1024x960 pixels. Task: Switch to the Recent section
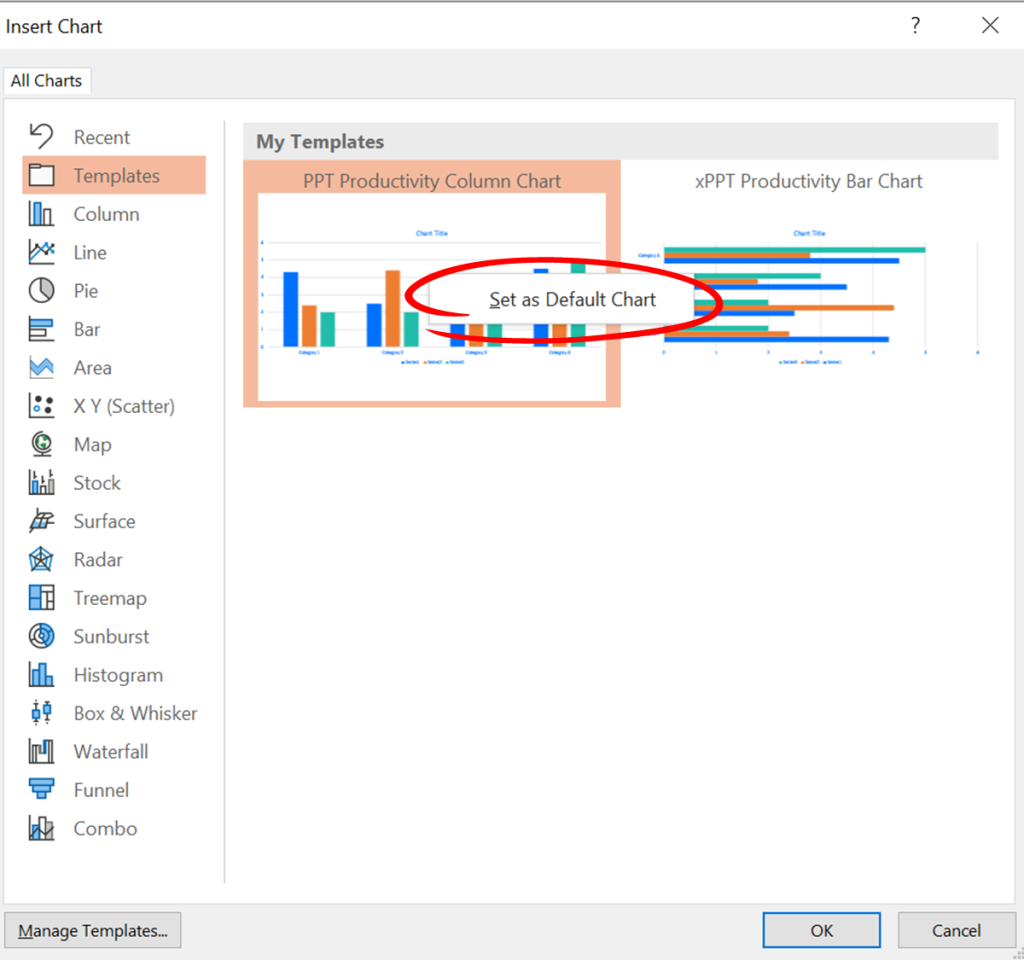click(x=102, y=137)
